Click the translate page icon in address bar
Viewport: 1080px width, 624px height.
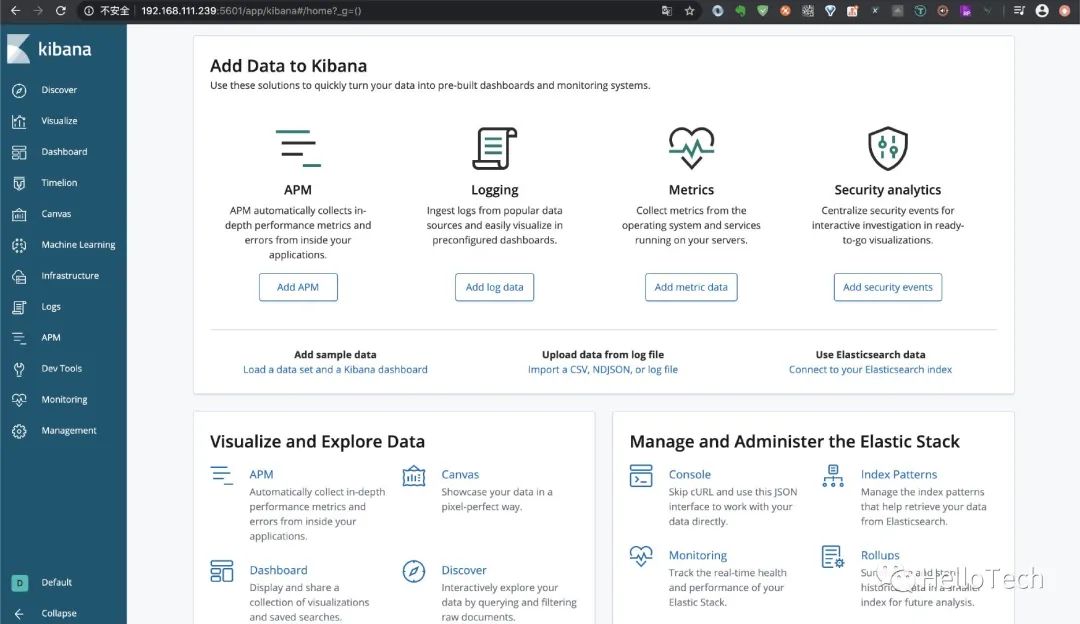667,10
